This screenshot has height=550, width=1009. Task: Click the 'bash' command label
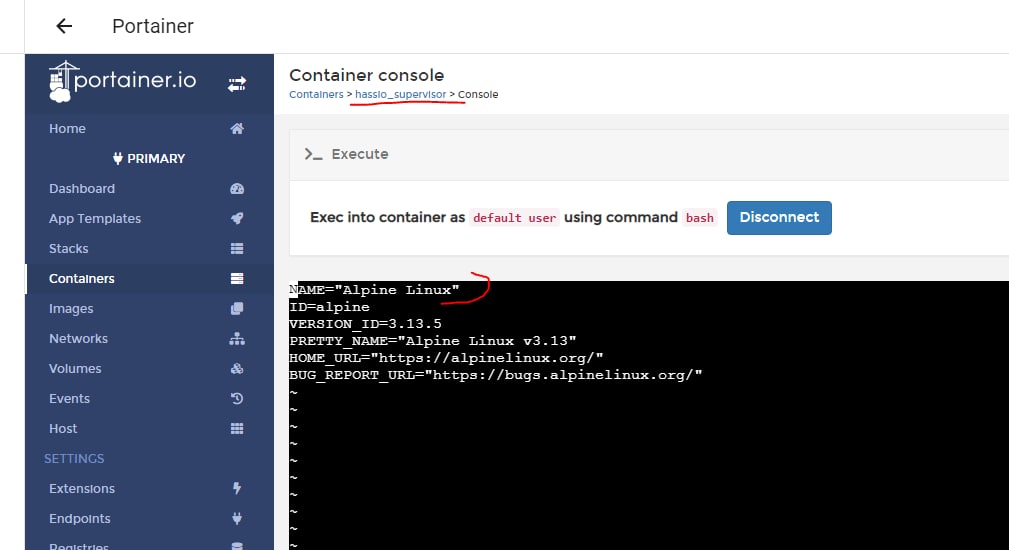699,217
